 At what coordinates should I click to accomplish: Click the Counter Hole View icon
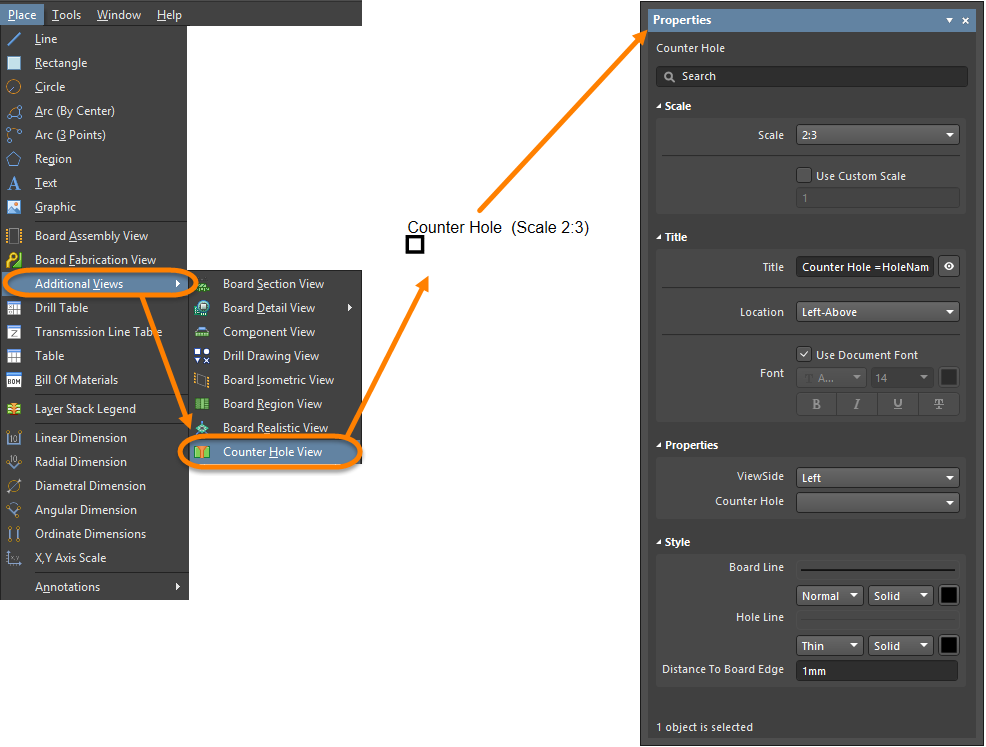(202, 452)
